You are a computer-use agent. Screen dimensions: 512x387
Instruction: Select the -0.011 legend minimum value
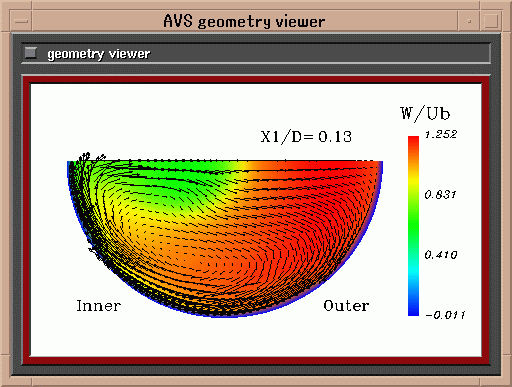(x=445, y=315)
